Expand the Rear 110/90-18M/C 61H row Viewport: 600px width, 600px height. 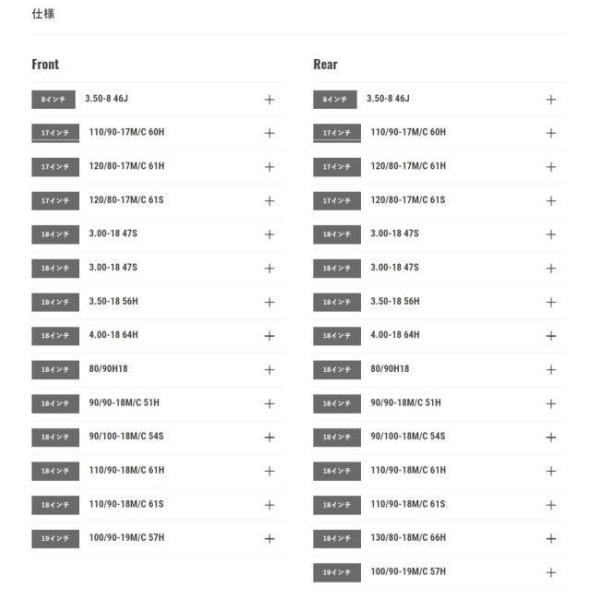(x=551, y=471)
